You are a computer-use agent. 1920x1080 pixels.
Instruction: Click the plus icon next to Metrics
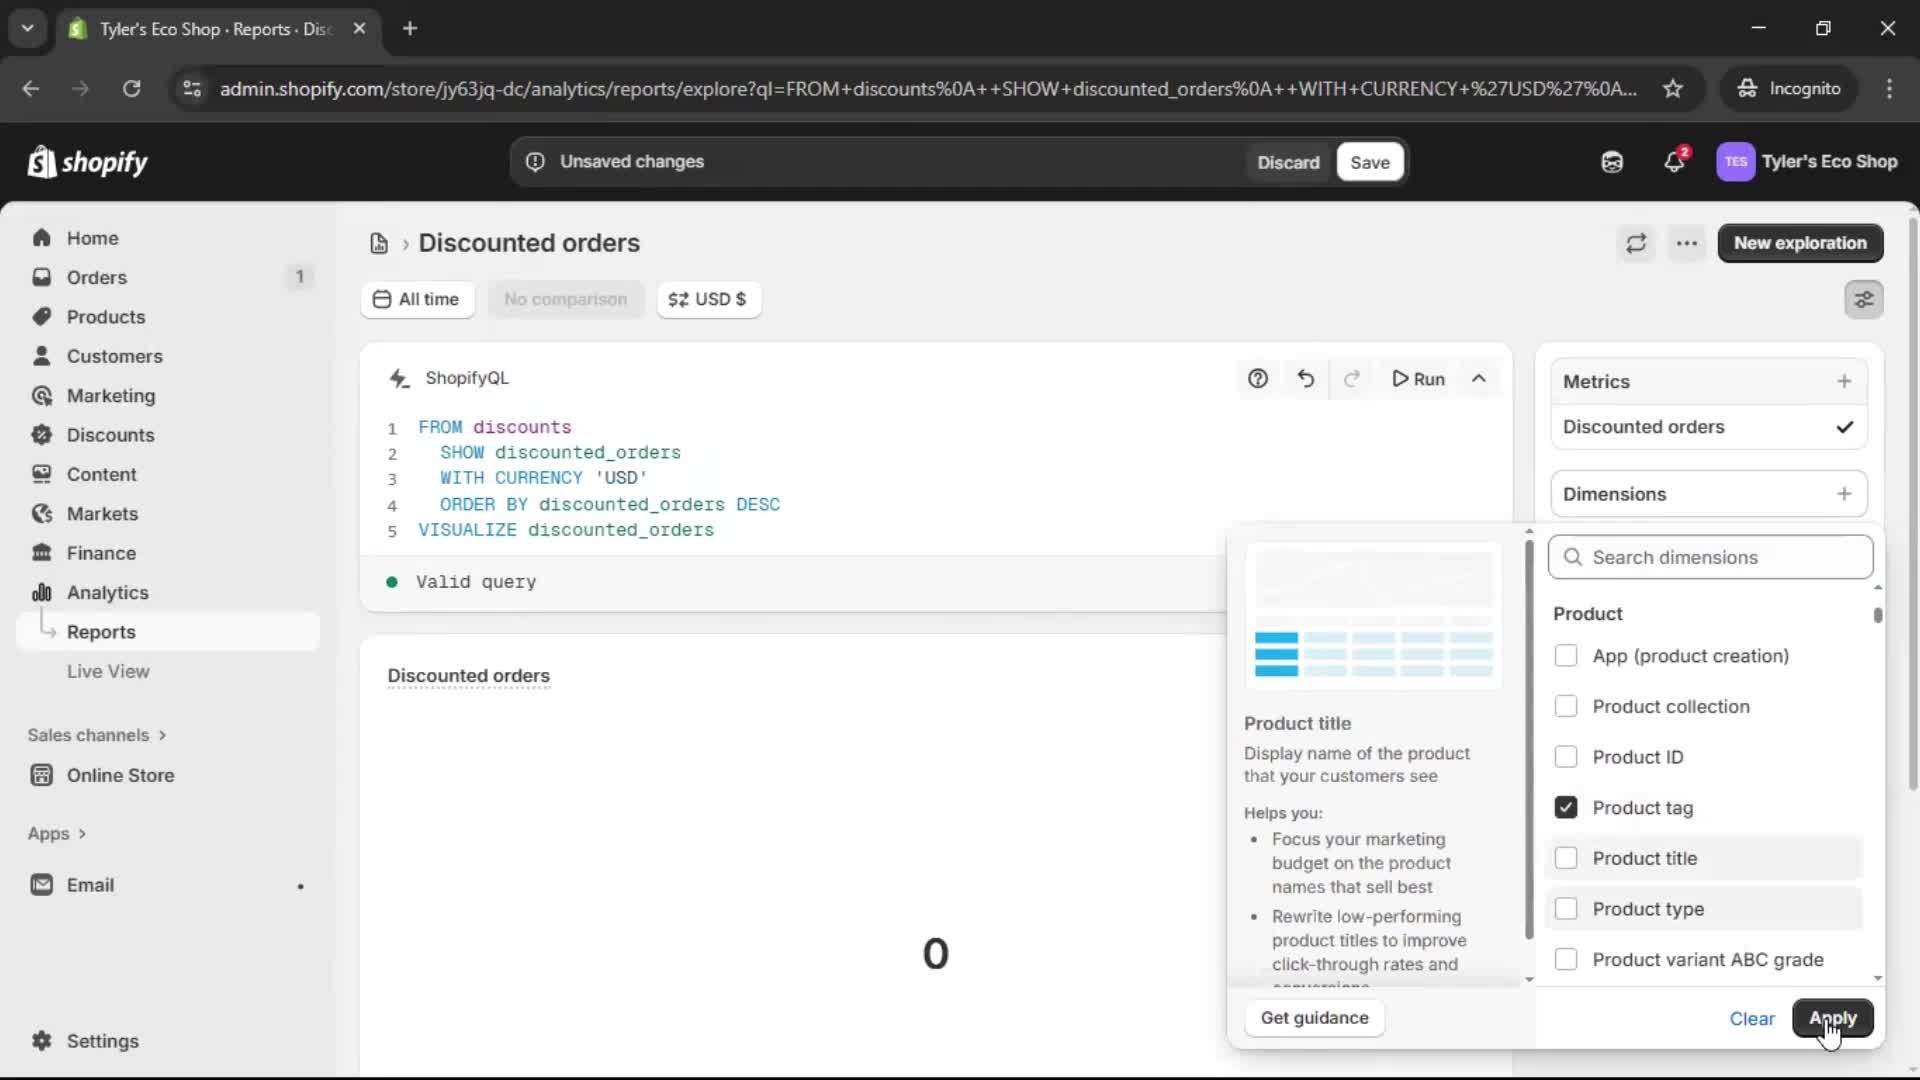coord(1843,381)
